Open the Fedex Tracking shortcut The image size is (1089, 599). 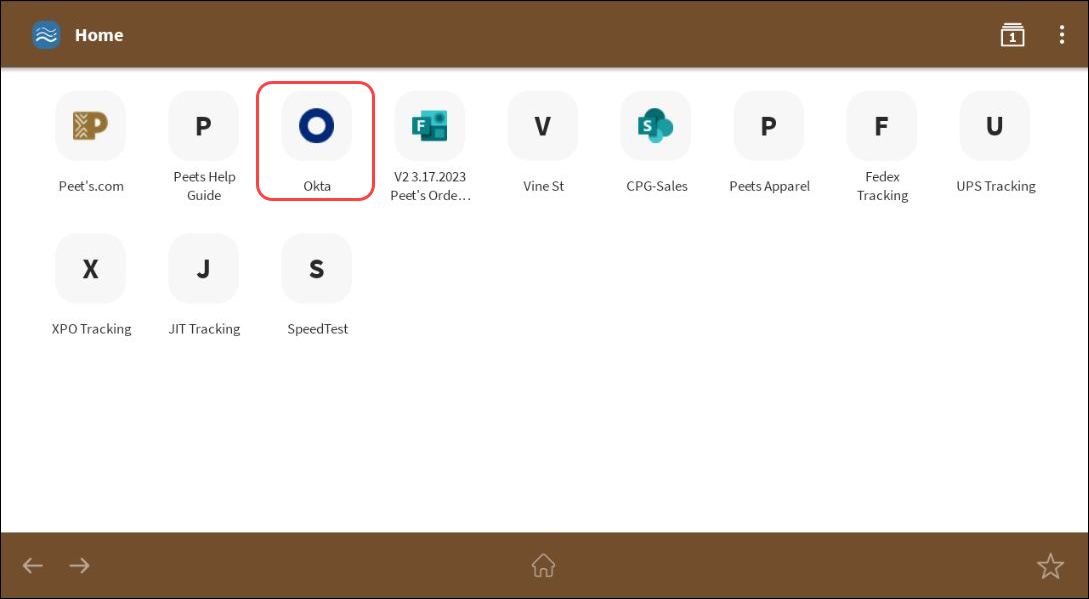881,126
